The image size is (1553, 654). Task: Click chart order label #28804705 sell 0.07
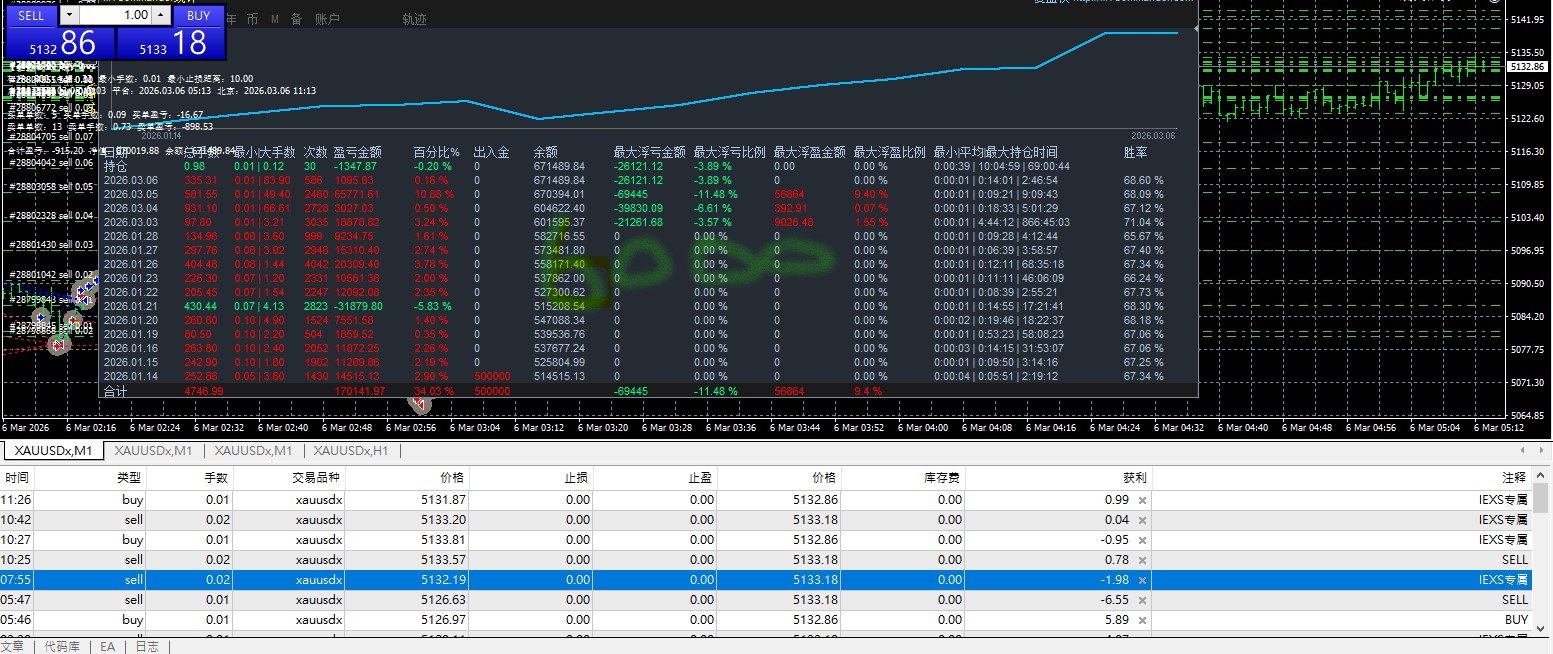[51, 137]
